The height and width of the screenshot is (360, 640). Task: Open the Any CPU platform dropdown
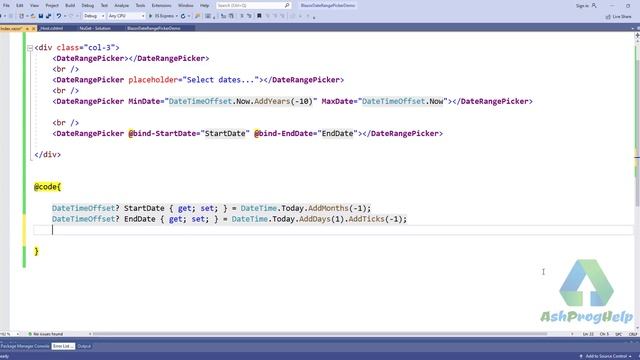tap(127, 16)
